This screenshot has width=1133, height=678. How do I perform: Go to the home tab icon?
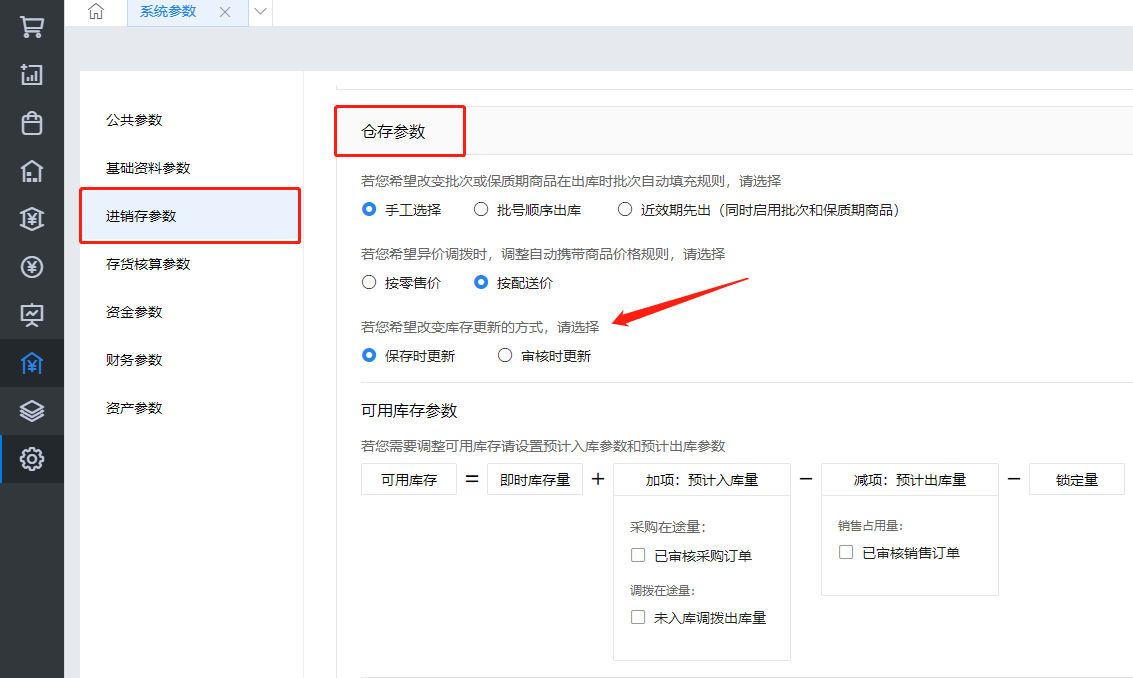point(96,12)
